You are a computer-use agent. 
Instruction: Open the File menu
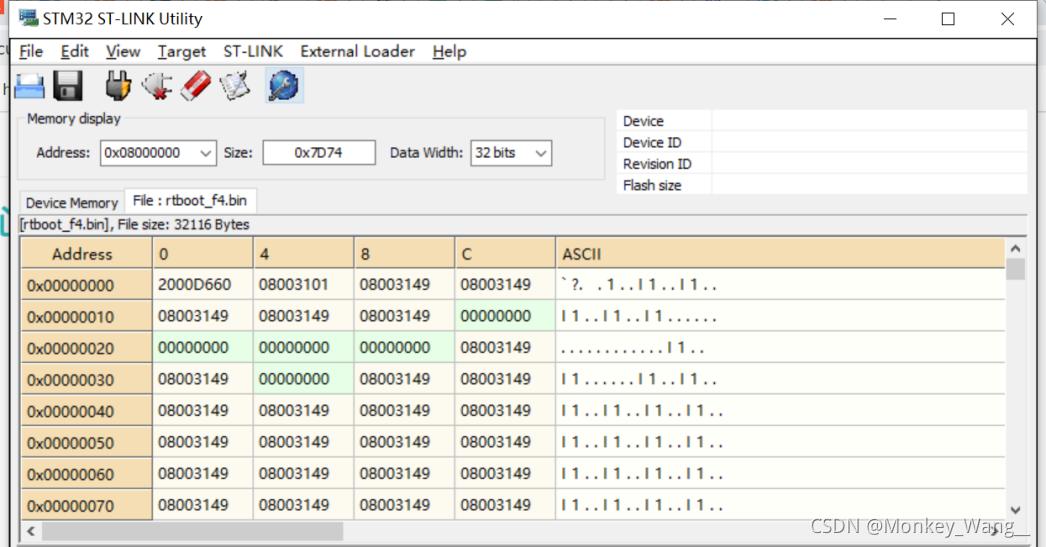31,51
